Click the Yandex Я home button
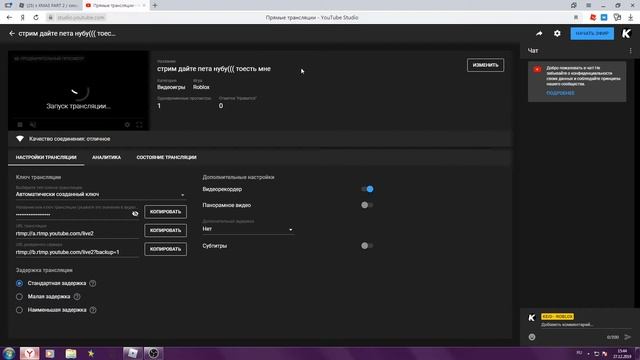 click(x=22, y=18)
